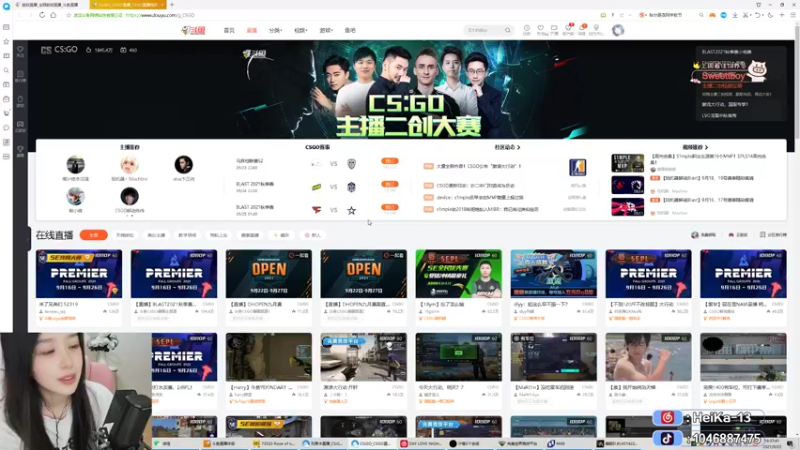Open the 视频 dropdown in nav
This screenshot has width=800, height=450.
coord(301,30)
